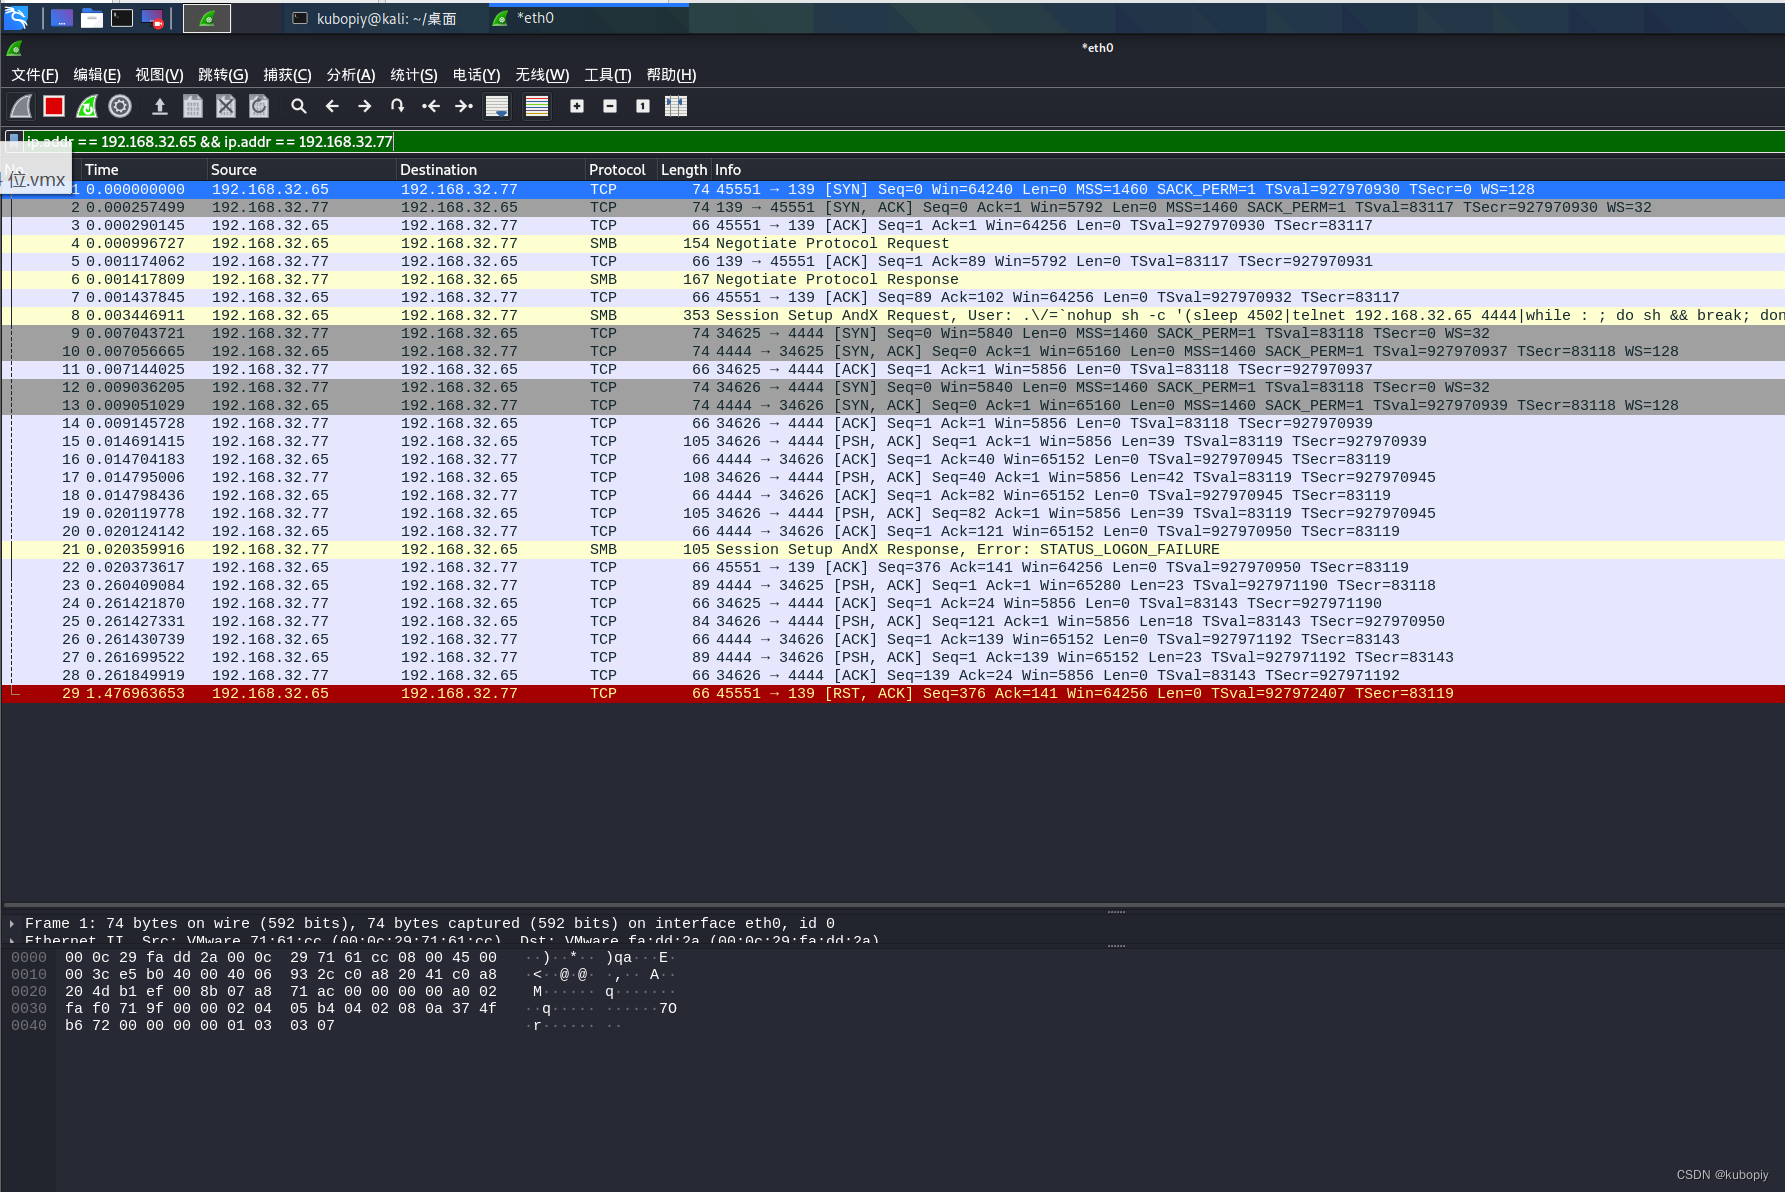Open the 编辑(E) menu

point(97,75)
